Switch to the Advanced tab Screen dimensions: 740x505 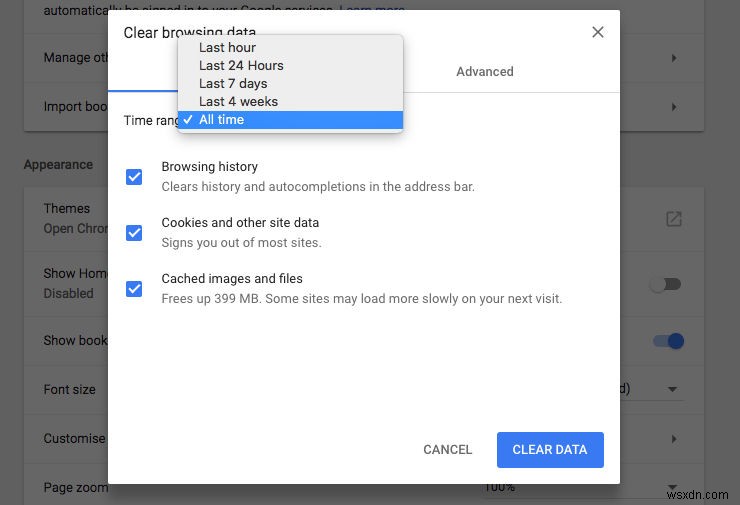pos(485,72)
